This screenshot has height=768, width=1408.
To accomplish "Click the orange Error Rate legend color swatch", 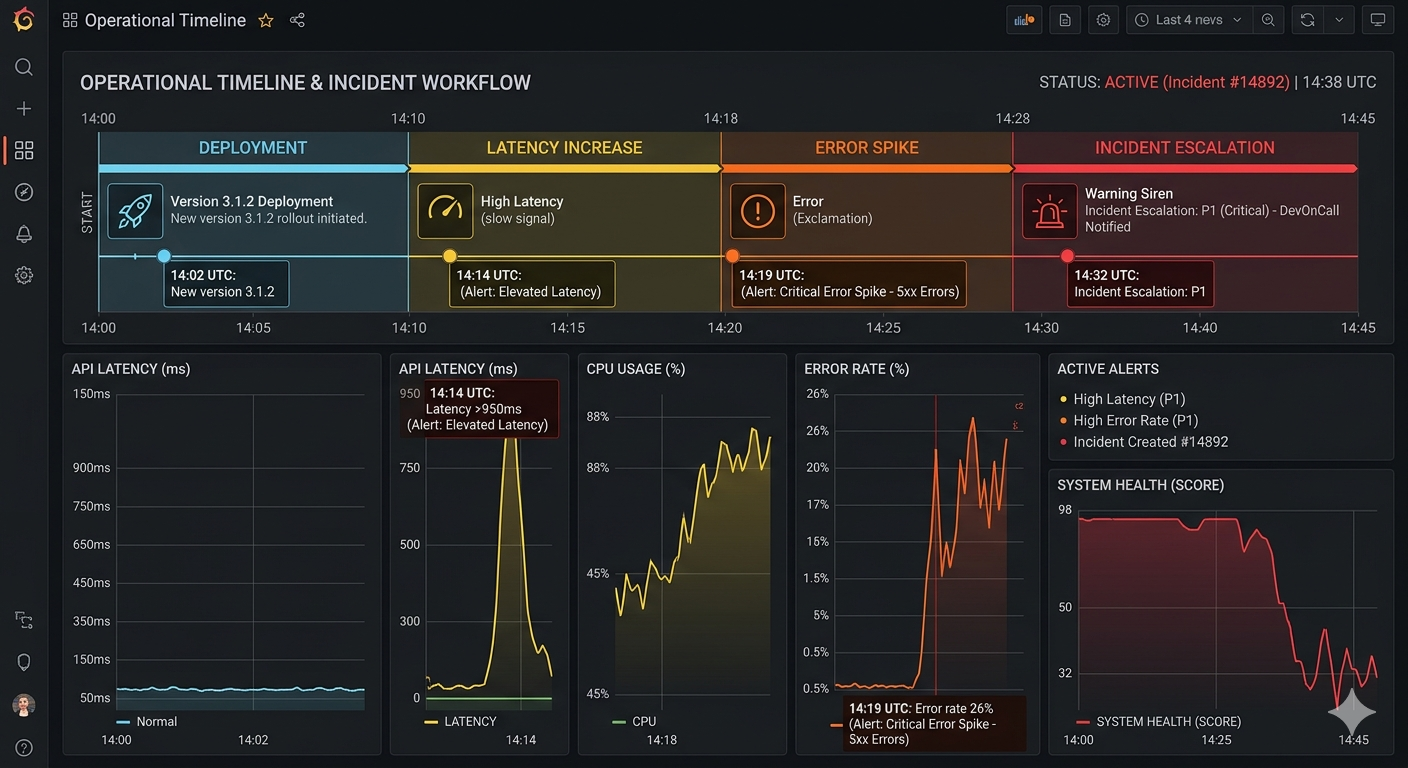I will click(x=837, y=724).
